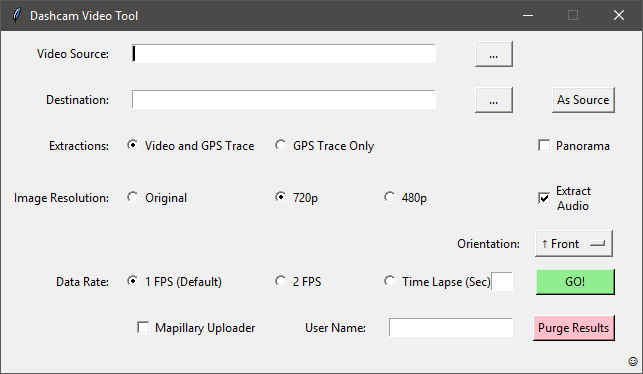Close the Dashcam Video Tool window
The width and height of the screenshot is (643, 374).
click(619, 16)
